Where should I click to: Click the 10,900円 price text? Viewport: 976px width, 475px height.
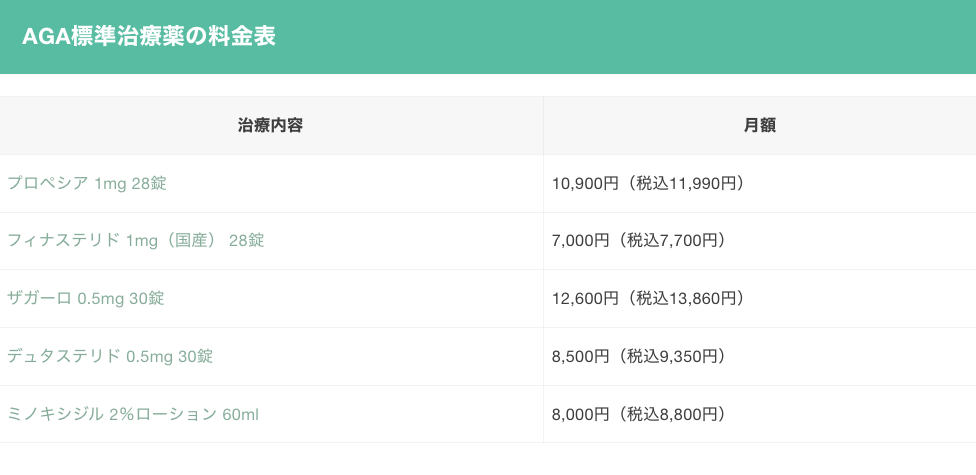point(585,183)
